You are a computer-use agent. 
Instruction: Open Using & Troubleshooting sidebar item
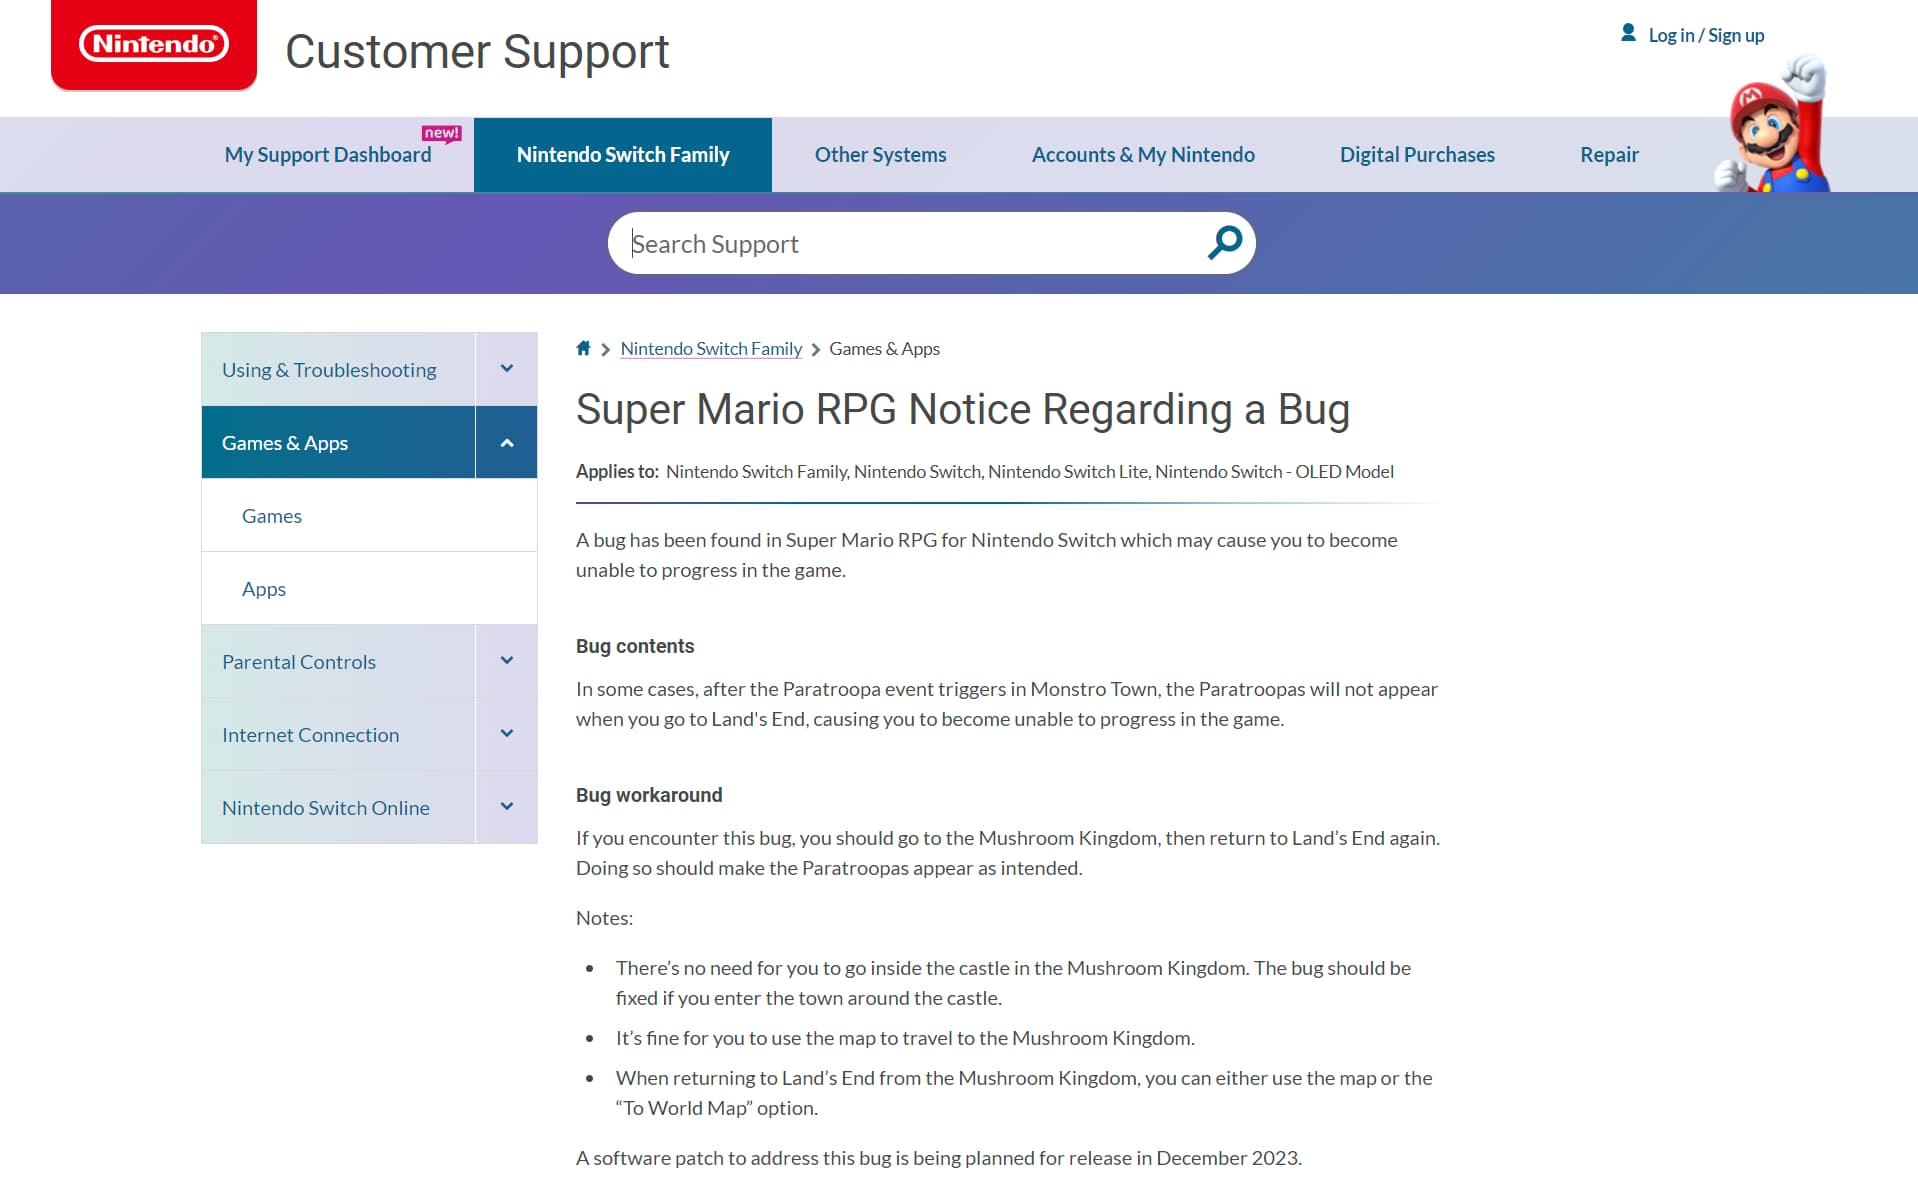tap(338, 369)
